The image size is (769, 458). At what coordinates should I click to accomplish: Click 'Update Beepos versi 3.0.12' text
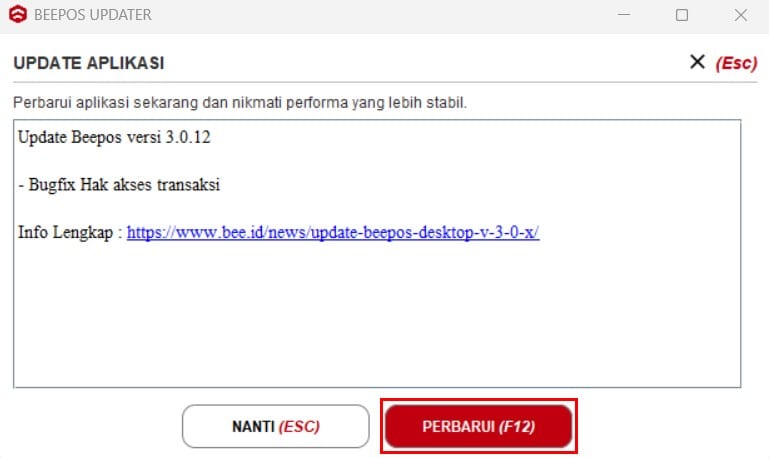(114, 137)
